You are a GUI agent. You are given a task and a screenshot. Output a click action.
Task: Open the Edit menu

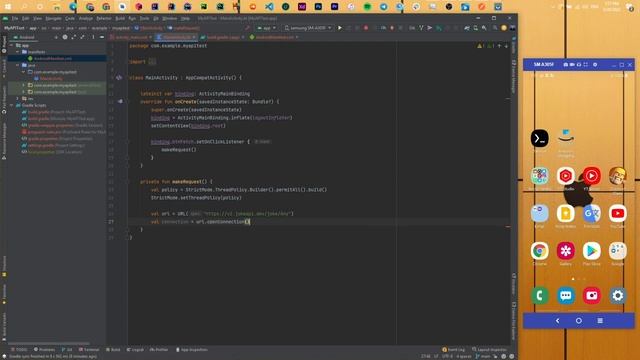pyautogui.click(x=26, y=18)
